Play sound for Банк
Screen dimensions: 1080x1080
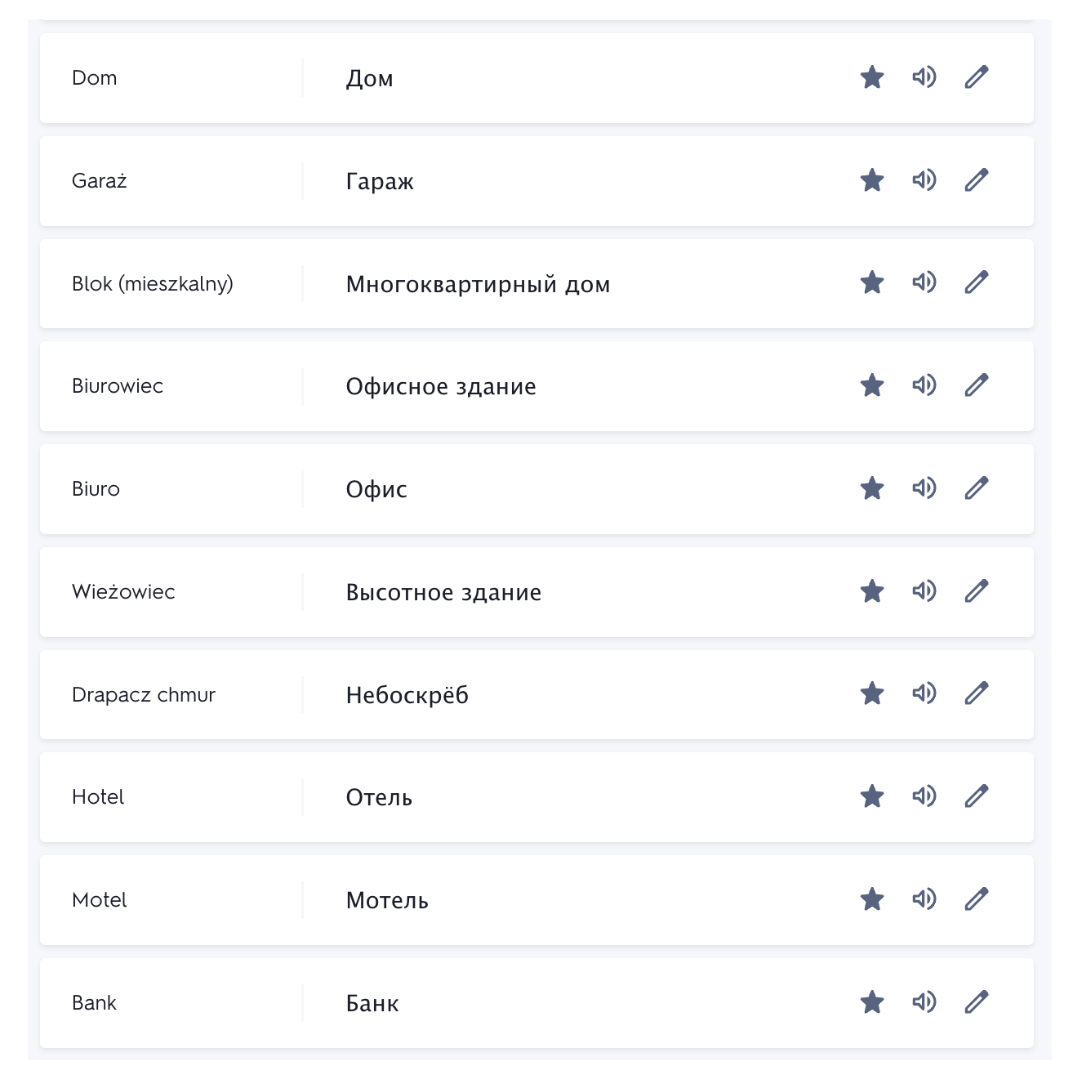coord(924,1001)
